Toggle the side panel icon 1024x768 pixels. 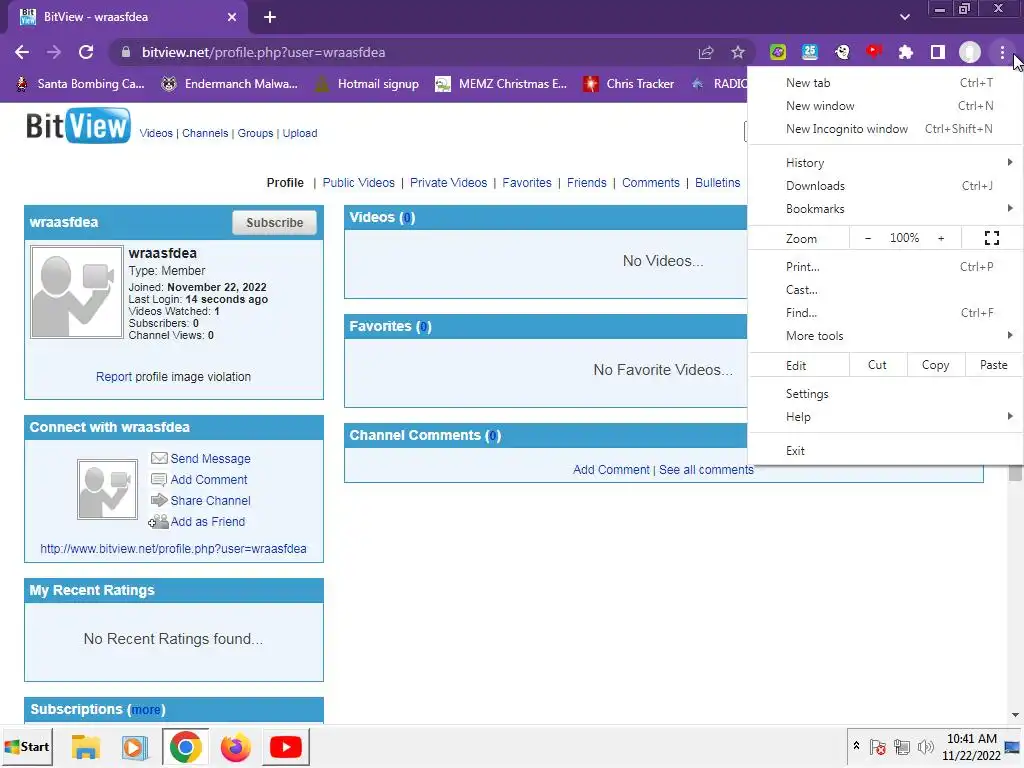[938, 52]
